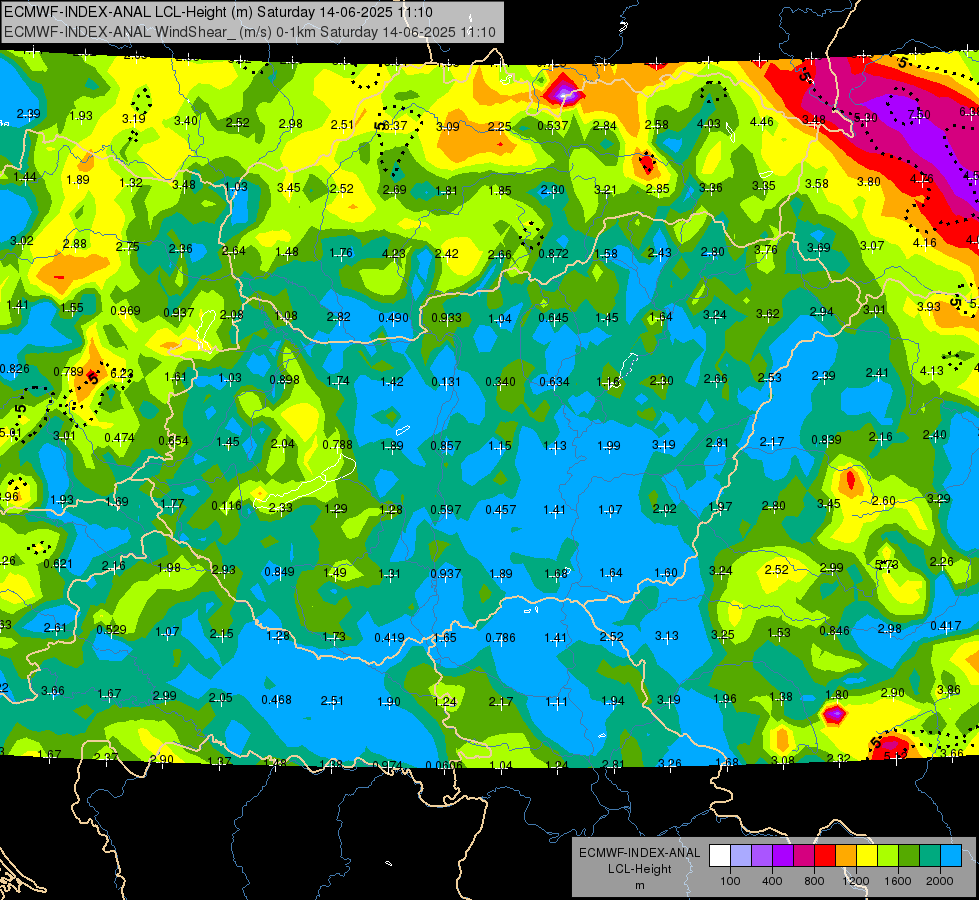Click the grid value 0.846
The image size is (979, 900).
point(835,630)
